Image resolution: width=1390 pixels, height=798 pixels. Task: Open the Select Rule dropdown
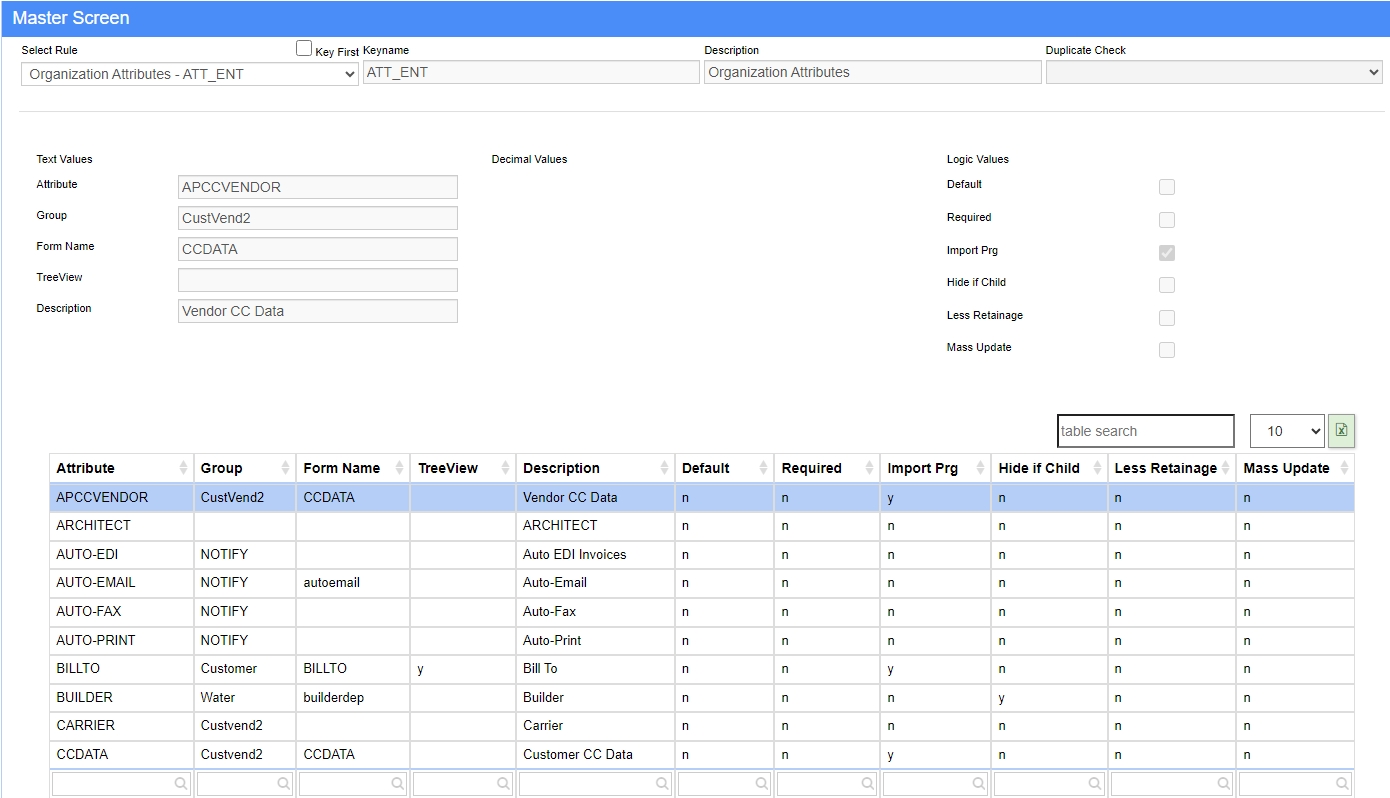coord(190,74)
